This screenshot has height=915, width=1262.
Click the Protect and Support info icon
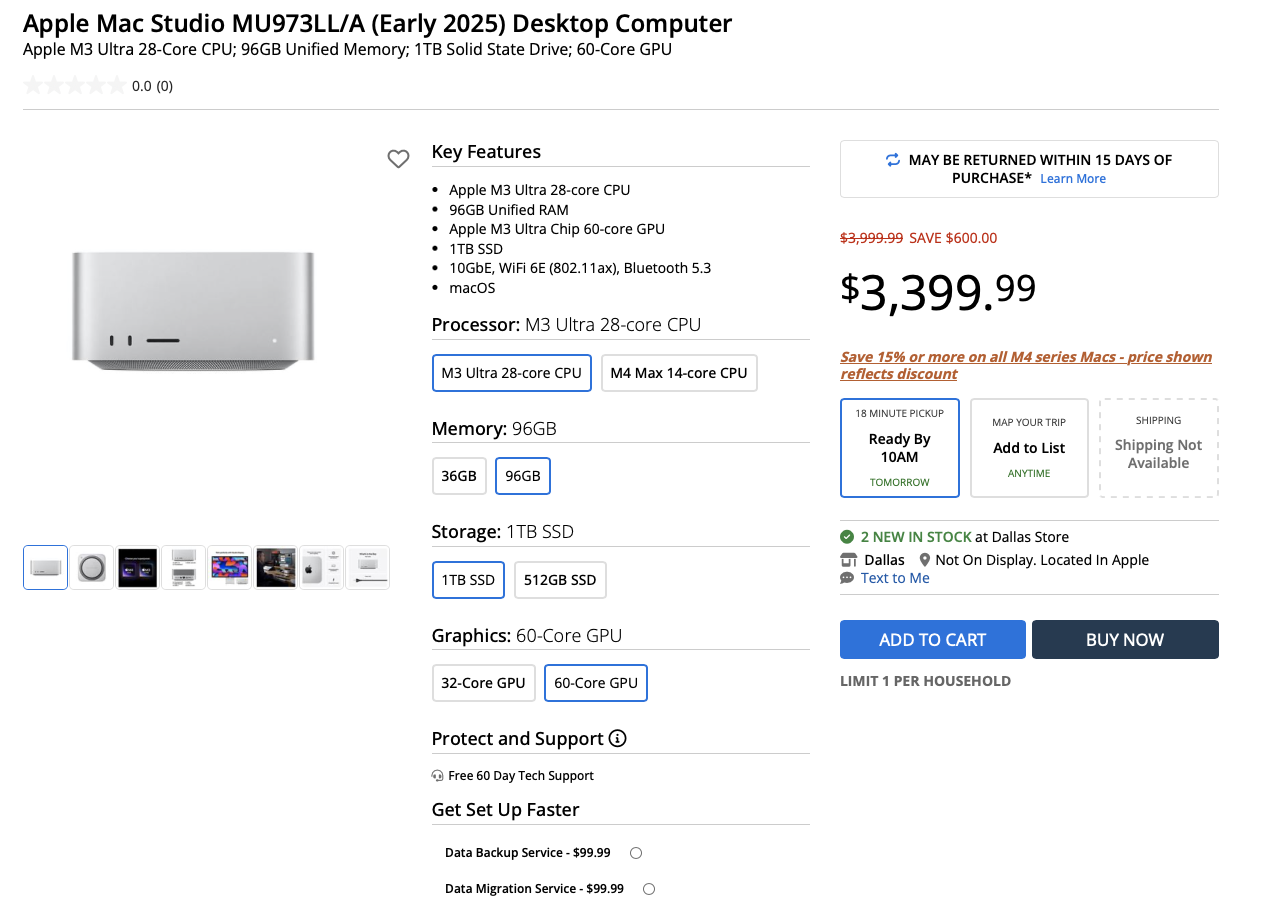tap(618, 739)
